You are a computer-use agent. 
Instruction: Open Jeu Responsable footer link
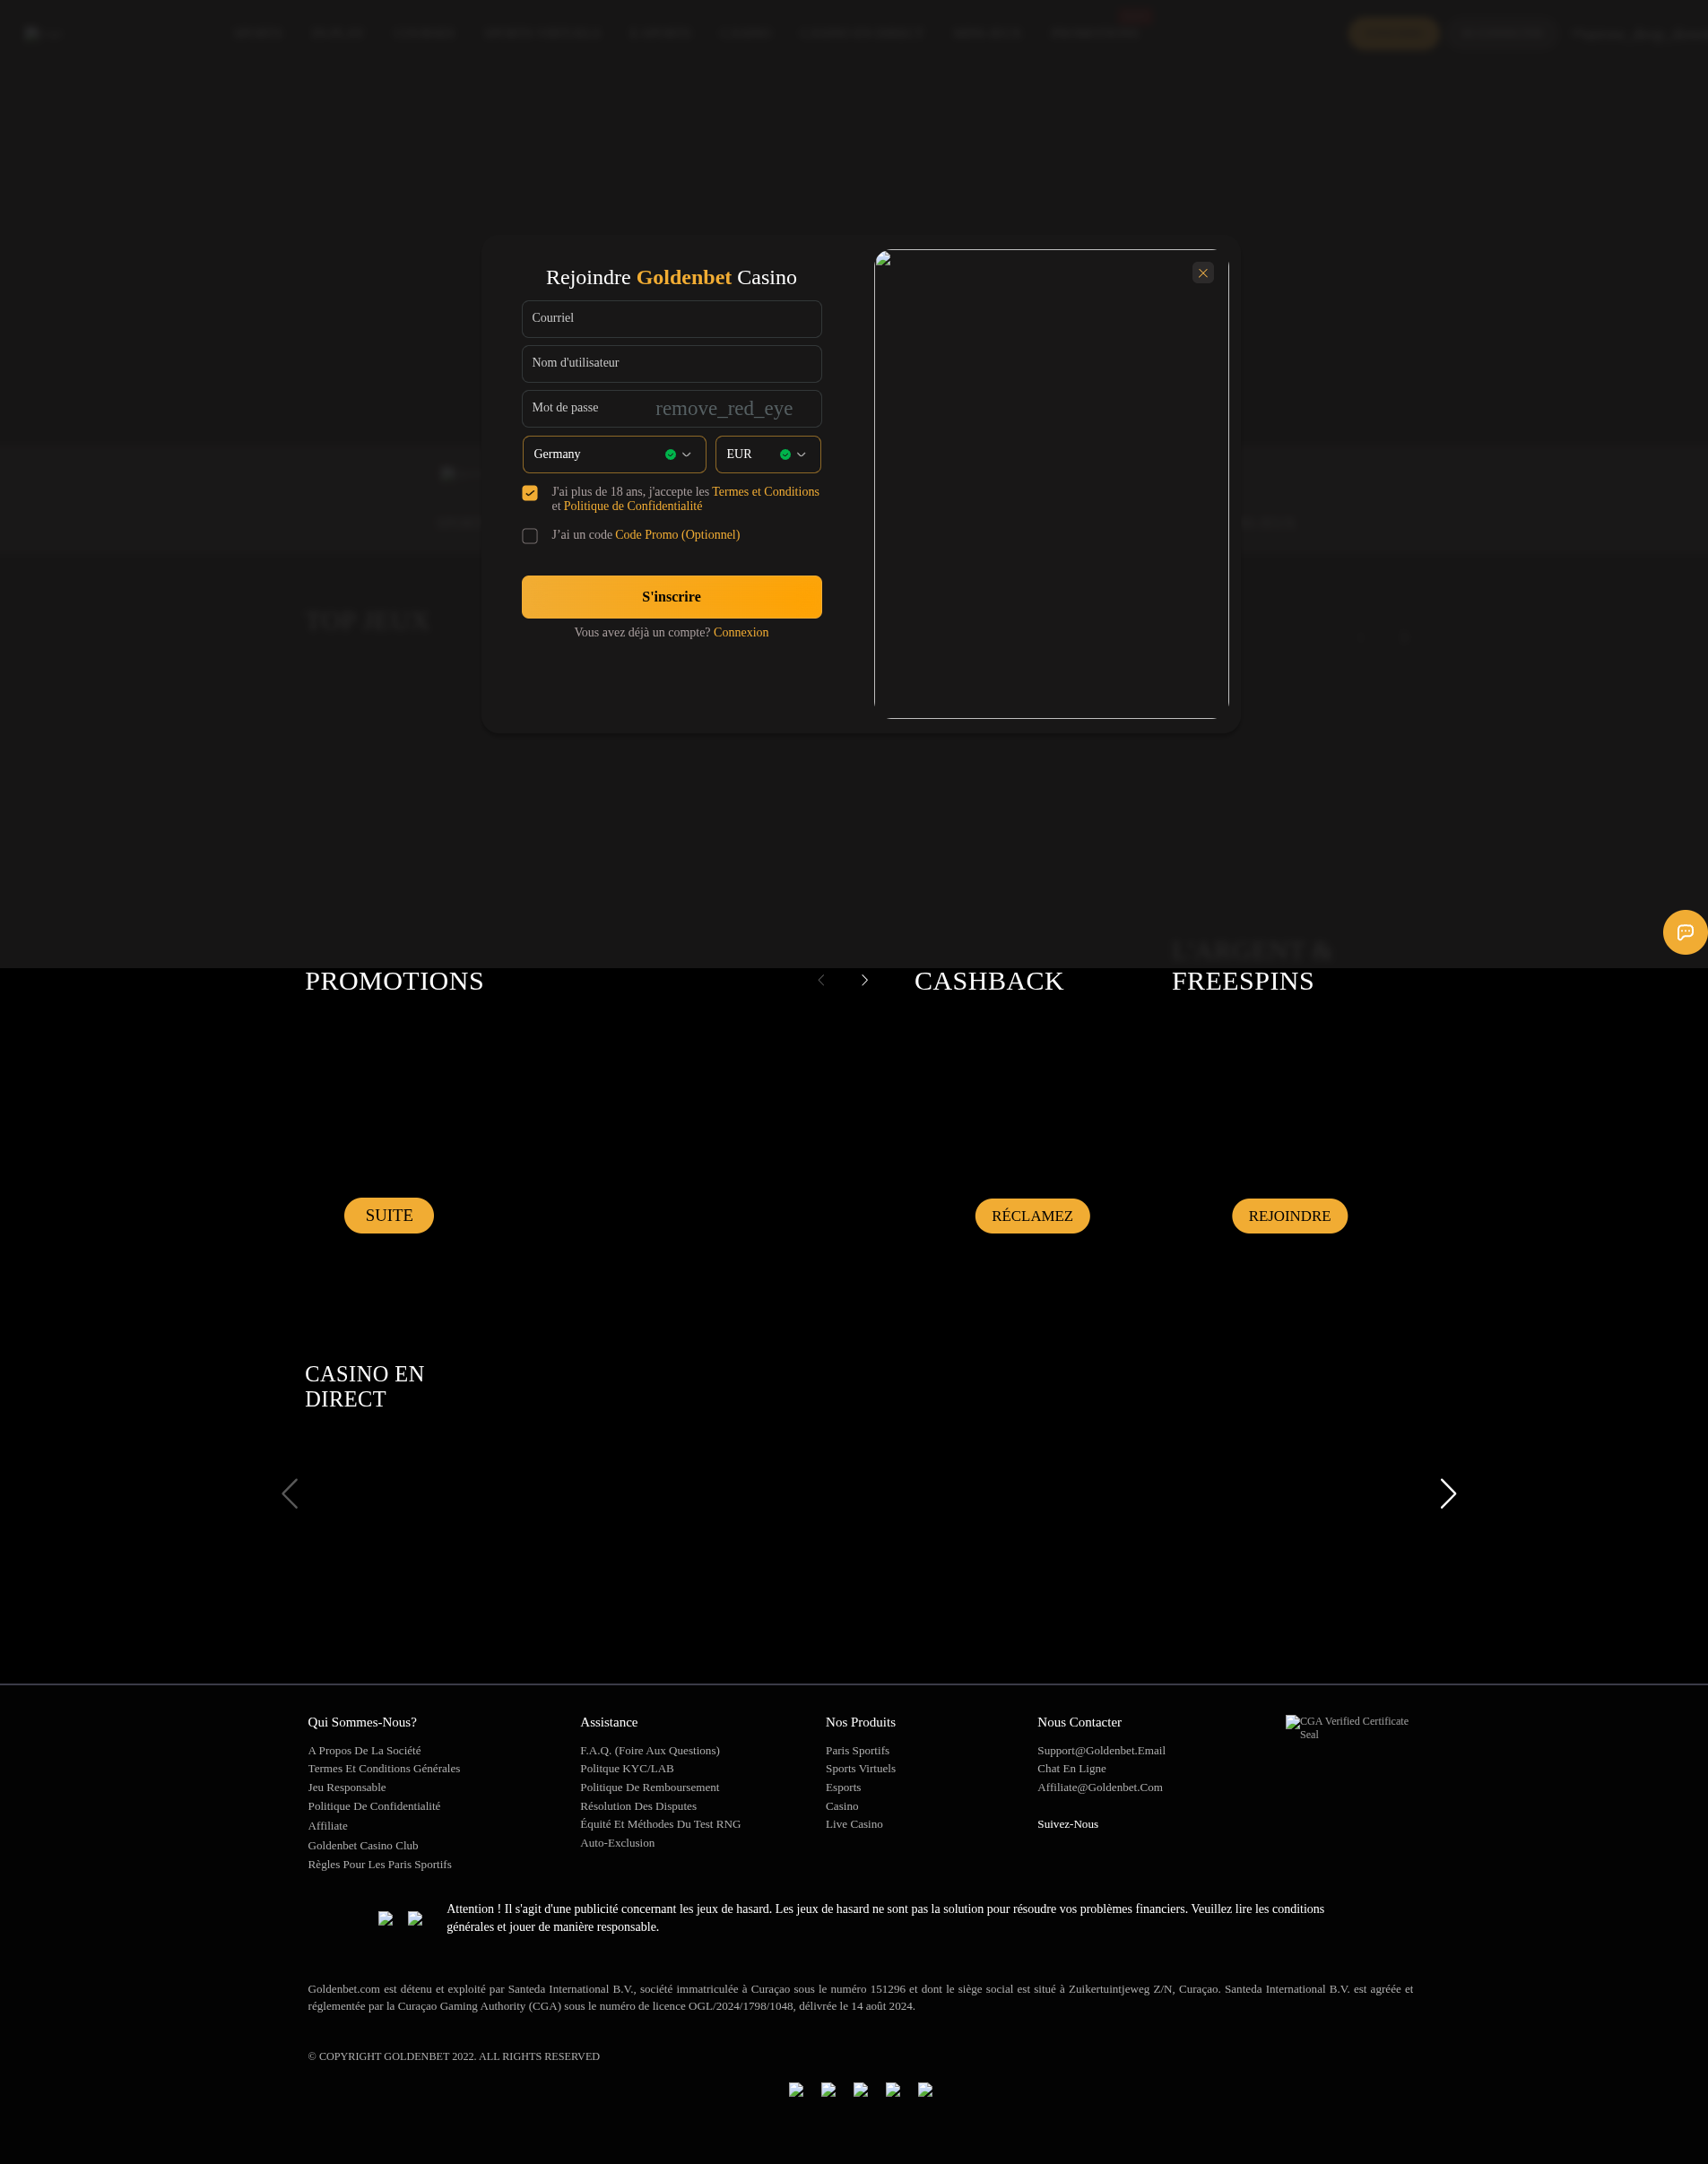(x=347, y=1787)
